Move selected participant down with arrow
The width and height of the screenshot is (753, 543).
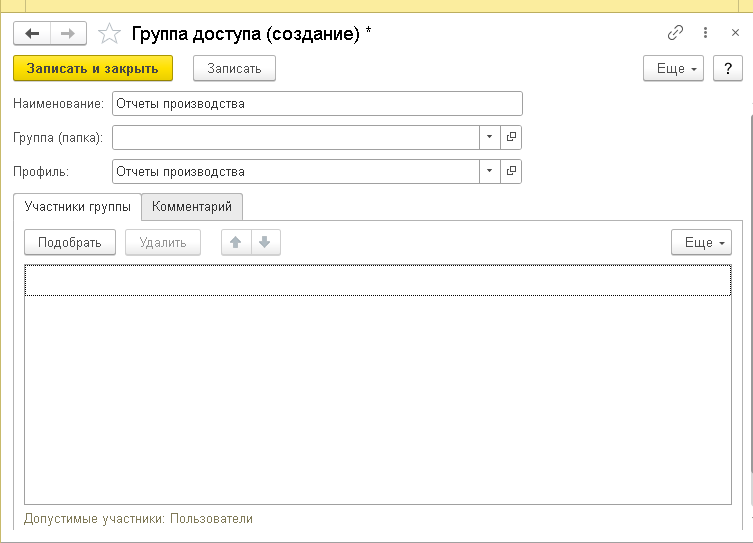coord(265,243)
